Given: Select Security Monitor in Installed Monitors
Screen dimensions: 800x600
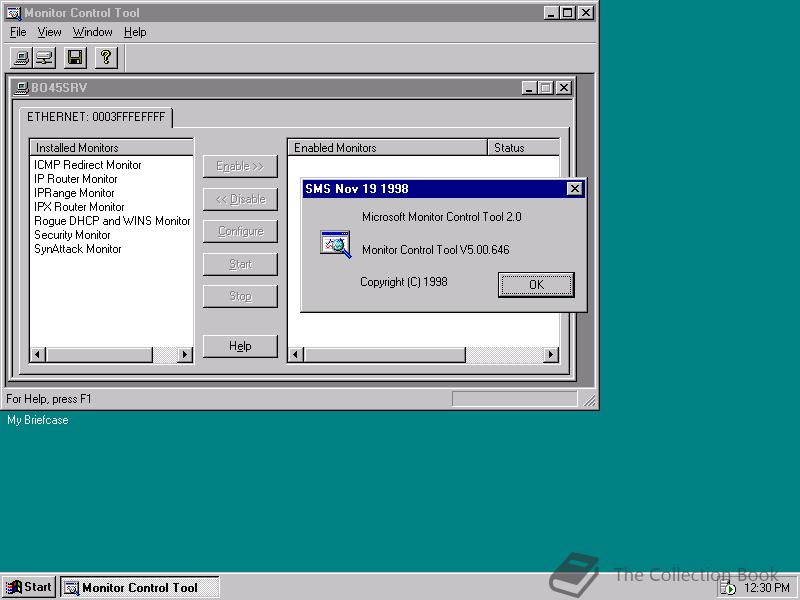Looking at the screenshot, I should point(72,235).
